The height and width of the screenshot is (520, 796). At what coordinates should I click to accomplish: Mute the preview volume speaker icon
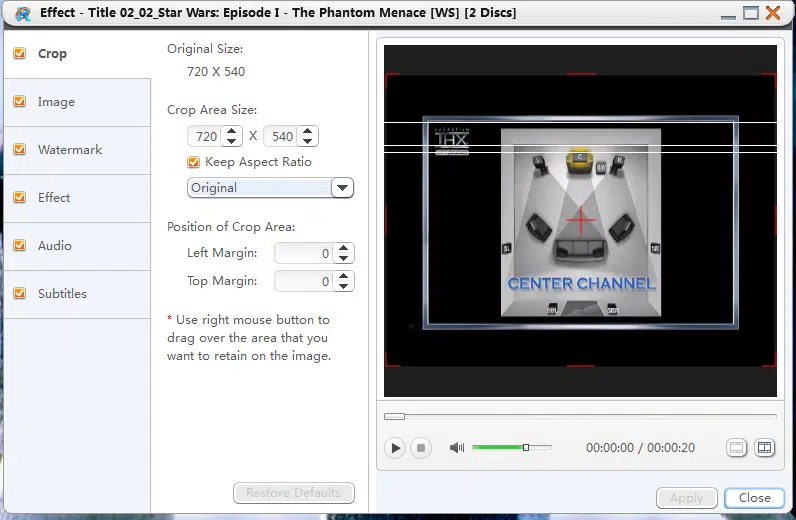[457, 447]
